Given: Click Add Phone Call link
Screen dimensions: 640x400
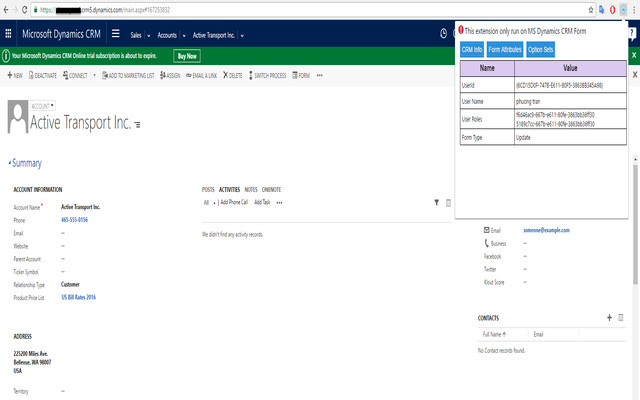Looking at the screenshot, I should (x=234, y=202).
